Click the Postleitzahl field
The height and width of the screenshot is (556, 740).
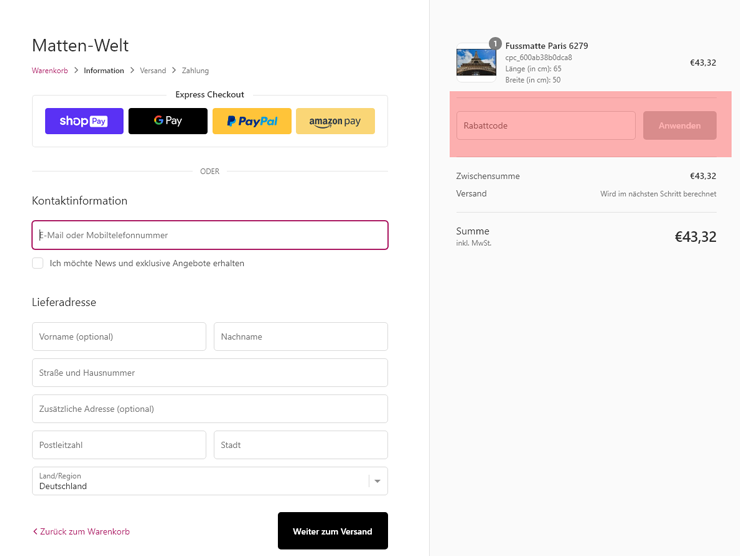point(119,445)
